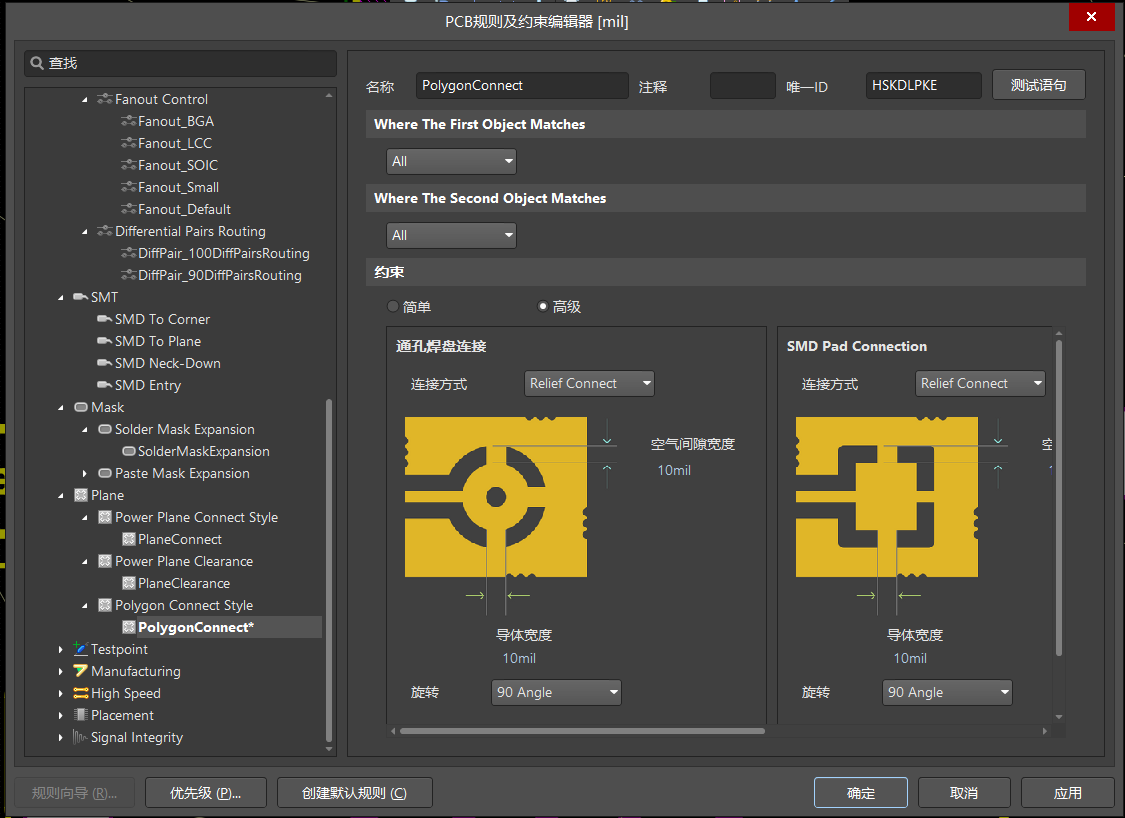The width and height of the screenshot is (1125, 818).
Task: Click the 确定 button
Action: point(860,793)
